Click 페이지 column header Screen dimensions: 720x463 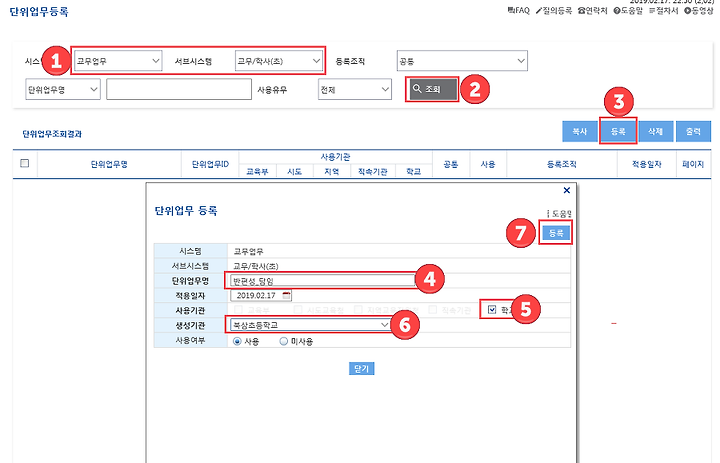click(x=693, y=164)
